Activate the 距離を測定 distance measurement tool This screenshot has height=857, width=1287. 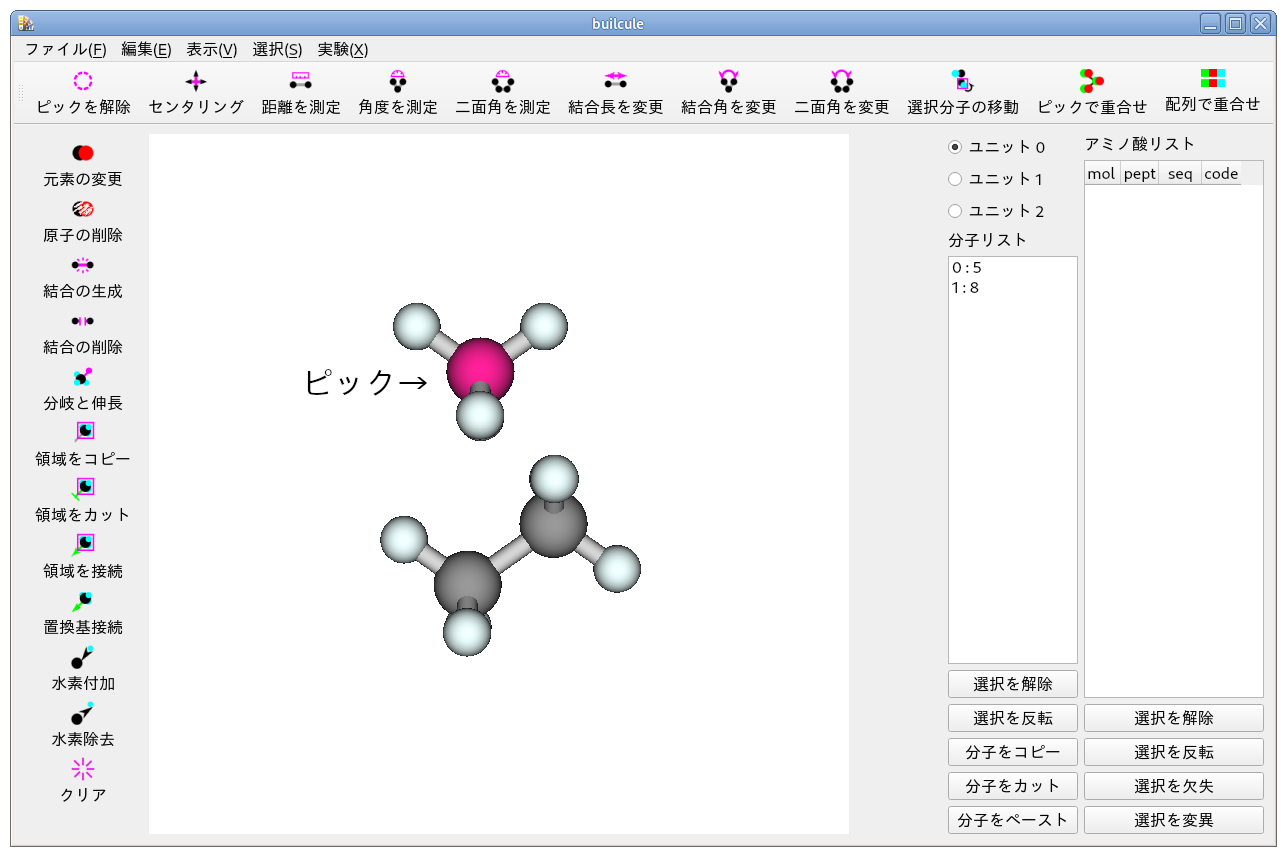(x=300, y=81)
